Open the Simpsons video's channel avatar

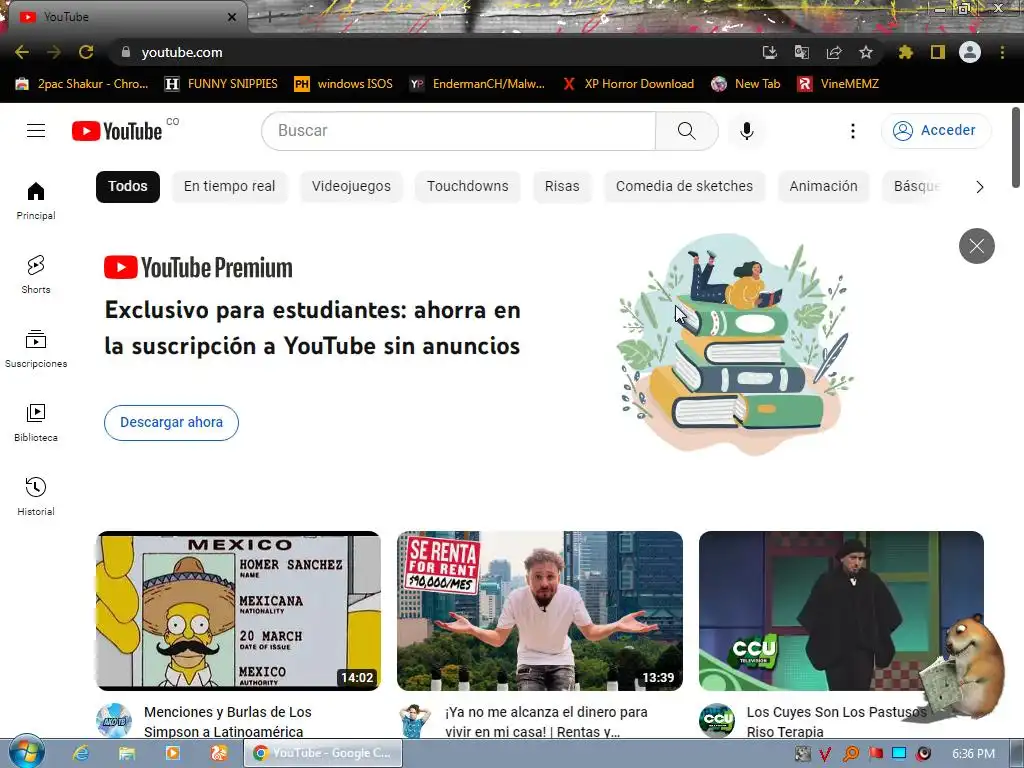coord(114,720)
